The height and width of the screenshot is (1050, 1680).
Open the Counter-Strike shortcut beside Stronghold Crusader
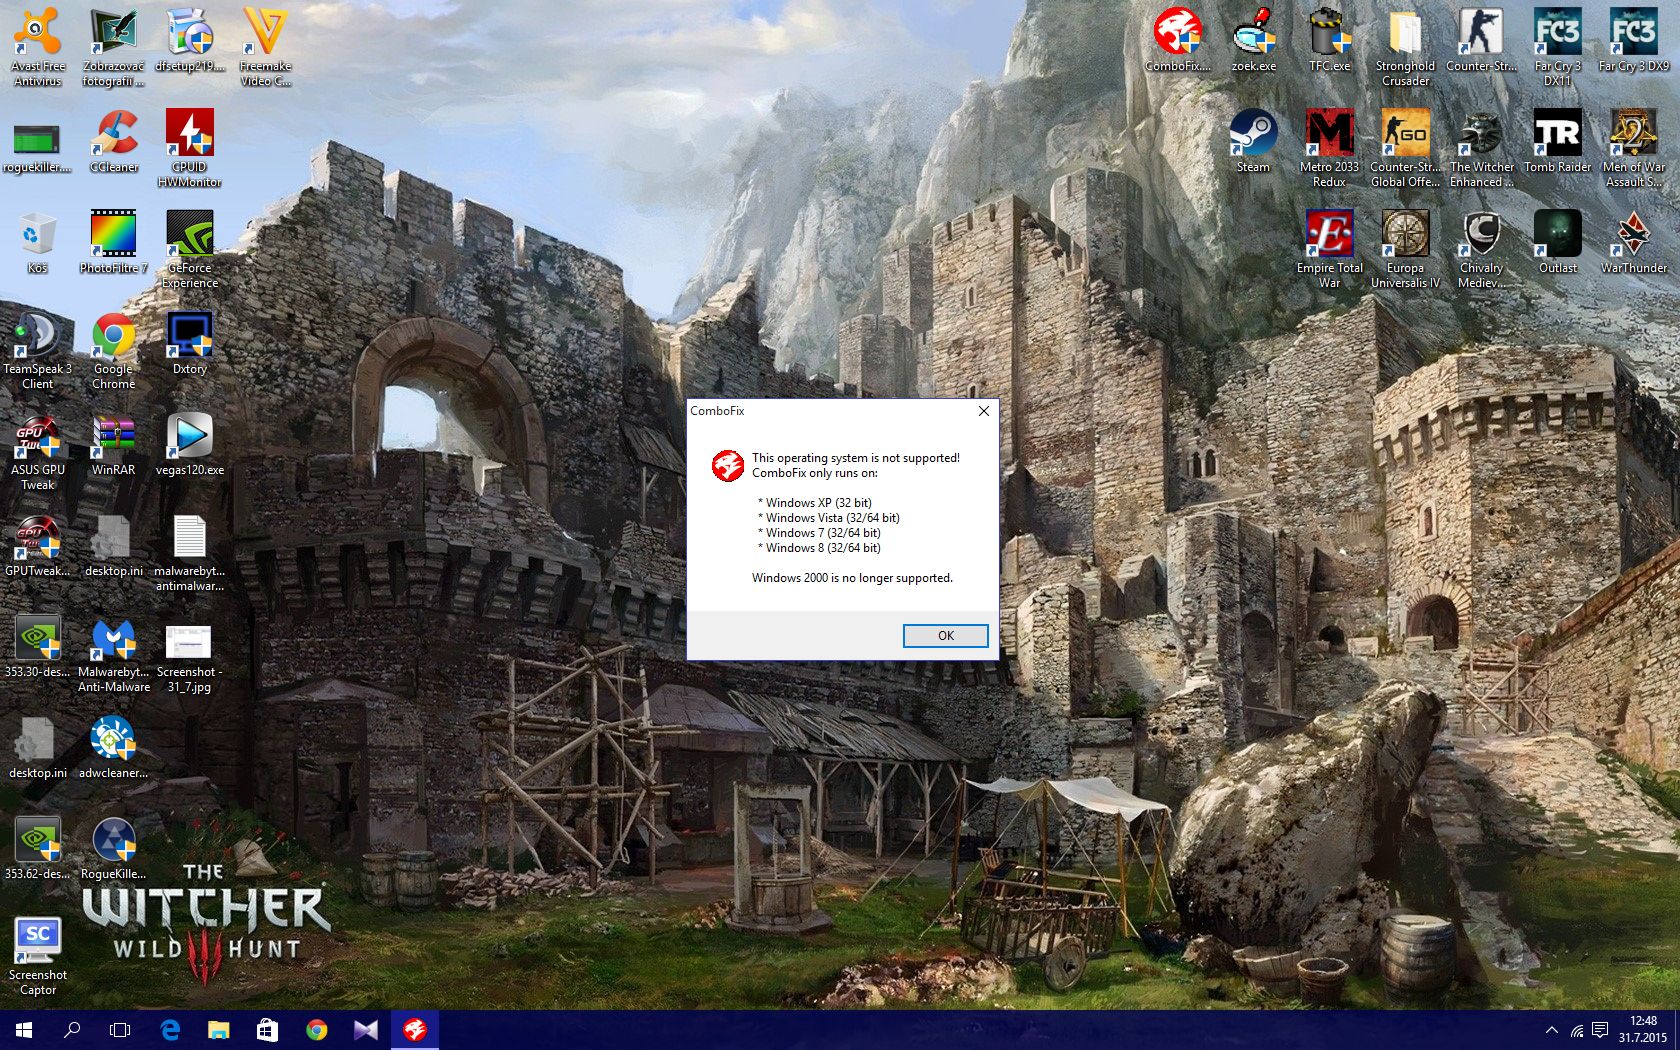pos(1481,40)
